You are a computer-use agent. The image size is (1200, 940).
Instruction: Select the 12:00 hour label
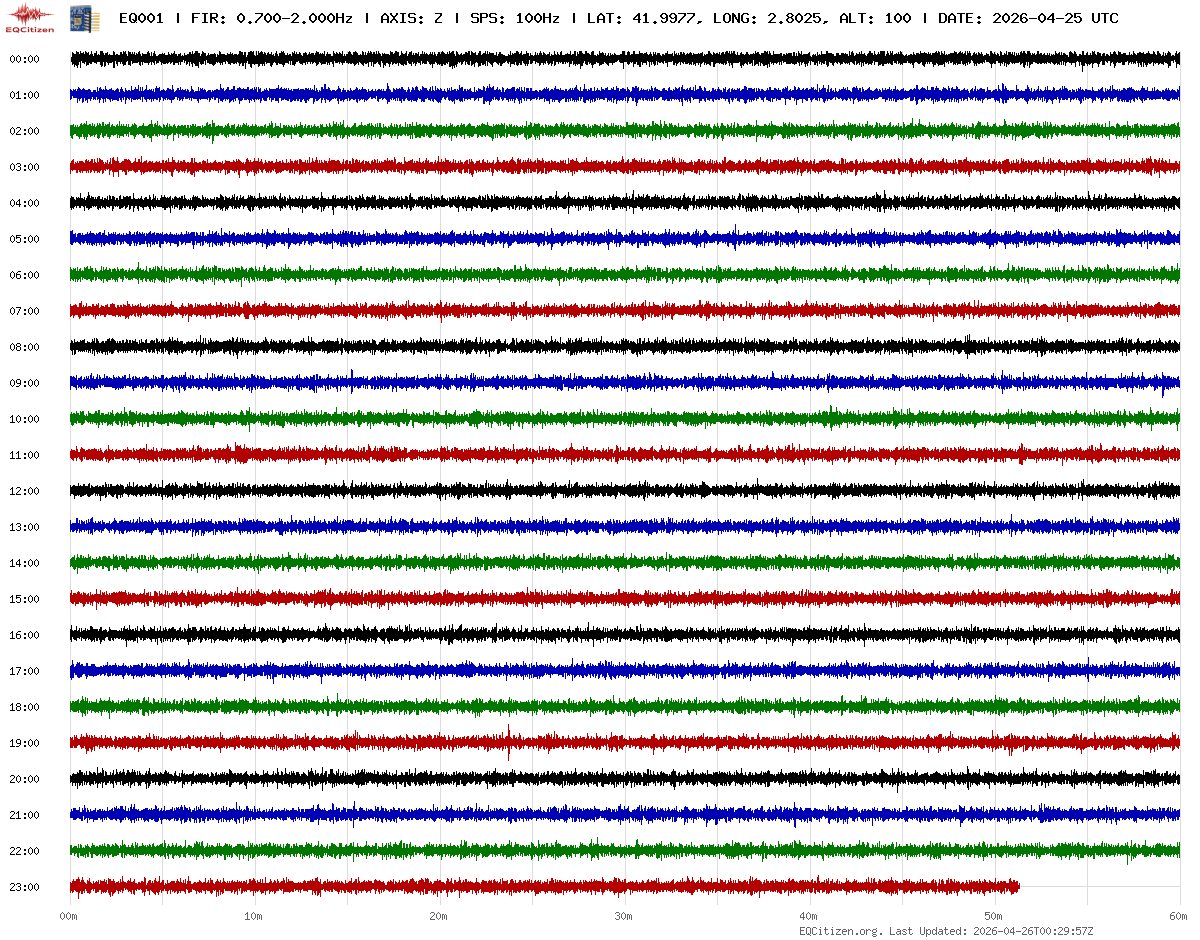point(24,491)
